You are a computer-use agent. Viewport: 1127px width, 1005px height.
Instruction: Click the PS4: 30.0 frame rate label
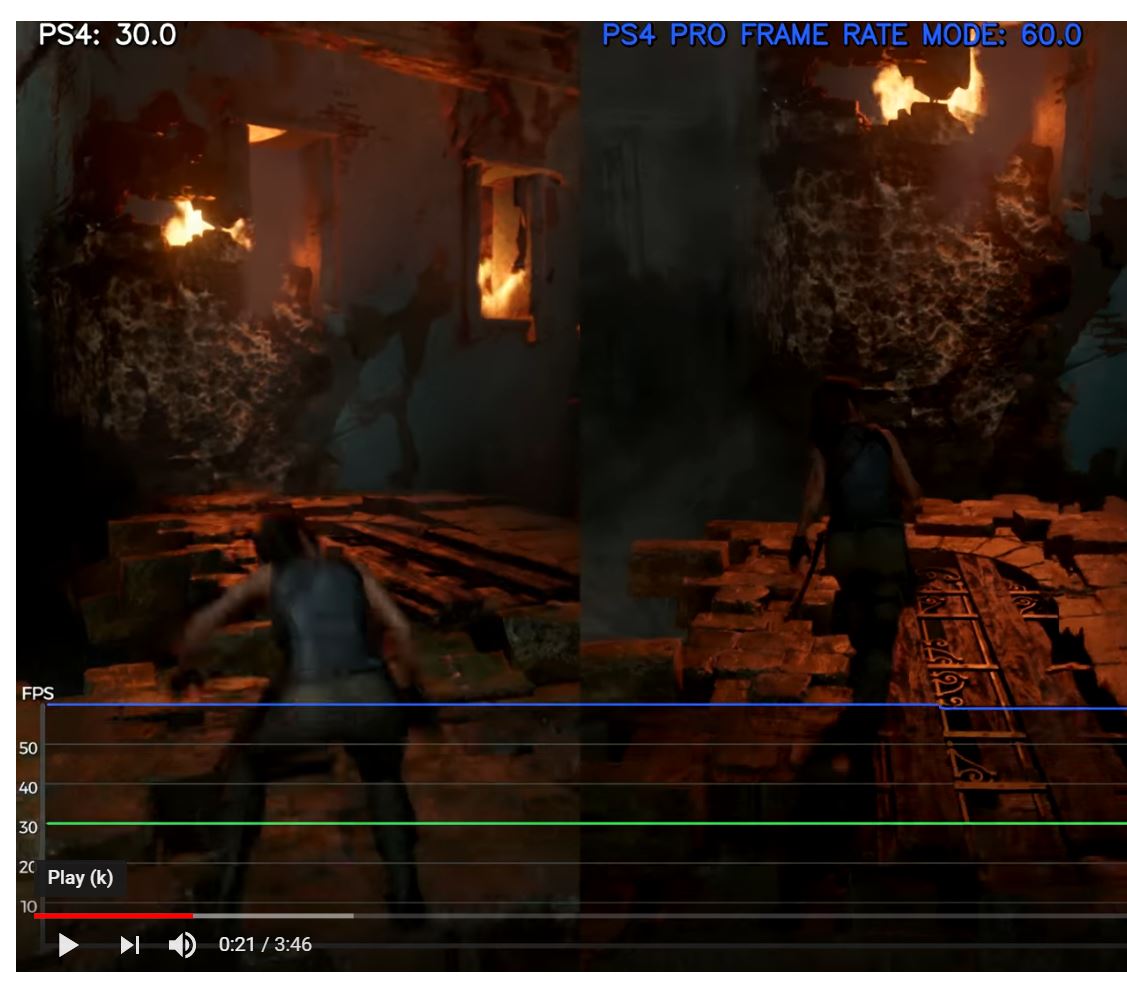point(107,35)
